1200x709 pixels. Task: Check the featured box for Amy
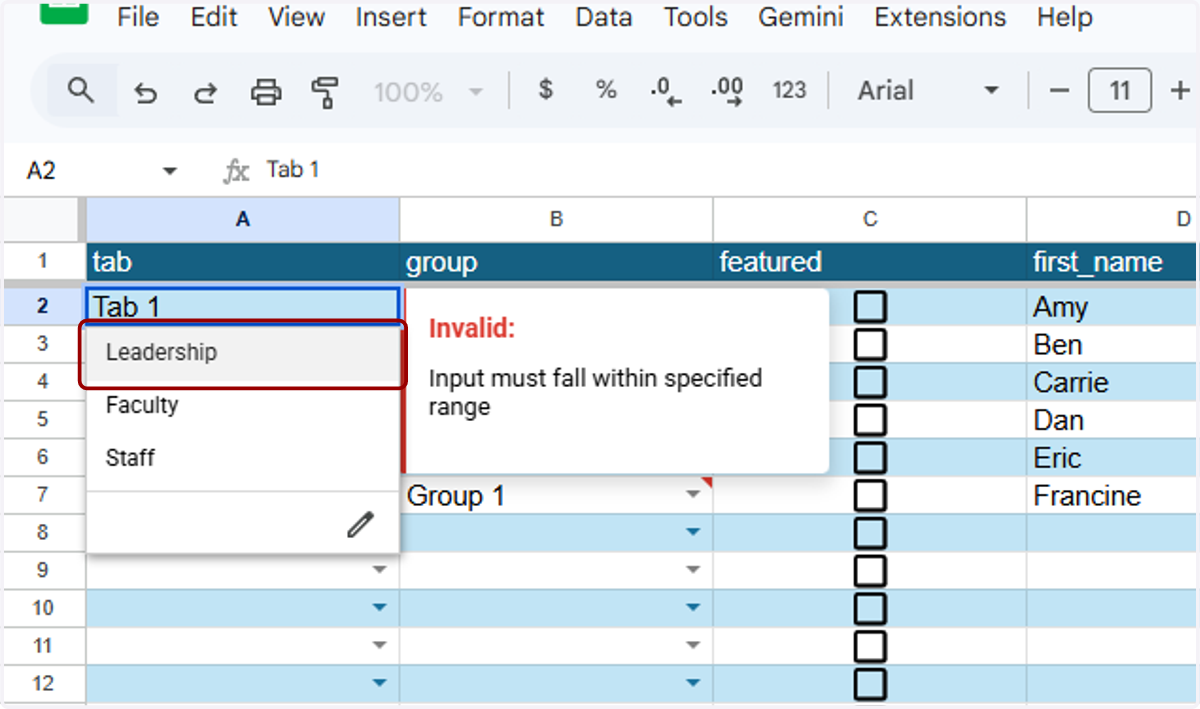point(870,307)
